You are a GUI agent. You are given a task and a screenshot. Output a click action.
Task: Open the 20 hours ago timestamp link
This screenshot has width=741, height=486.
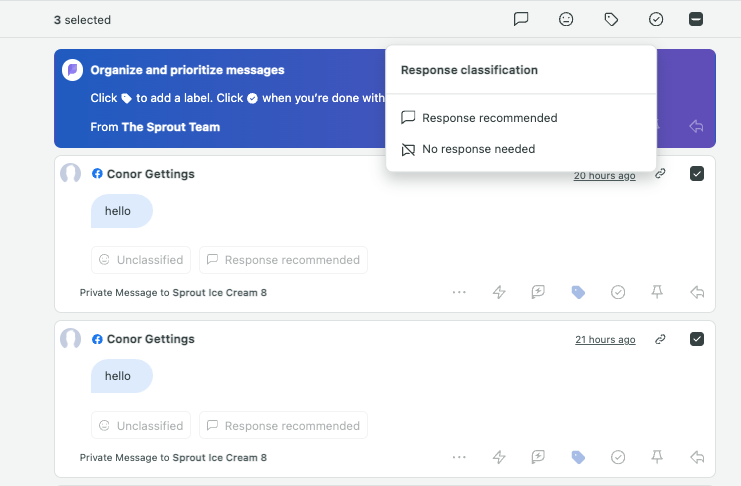[604, 175]
